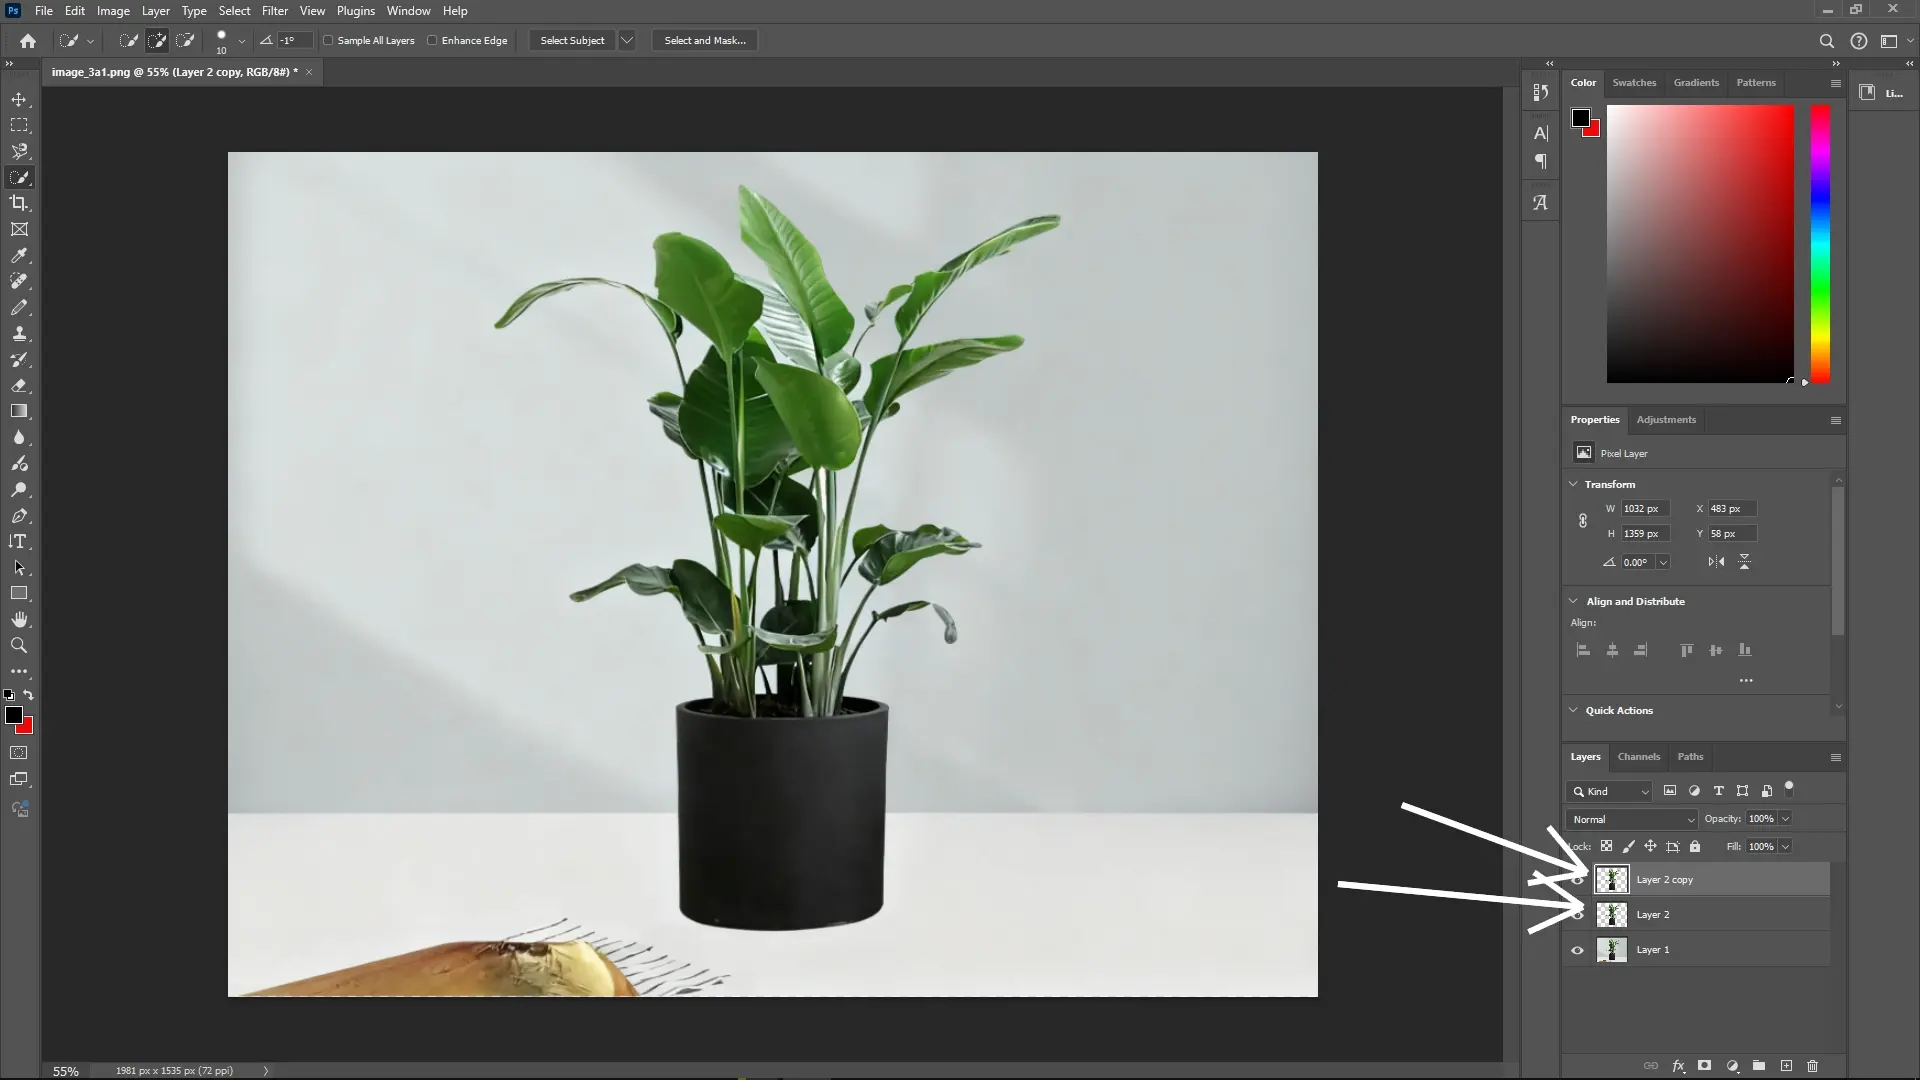Hide Layer 1 visibility
The height and width of the screenshot is (1080, 1920).
[x=1577, y=950]
